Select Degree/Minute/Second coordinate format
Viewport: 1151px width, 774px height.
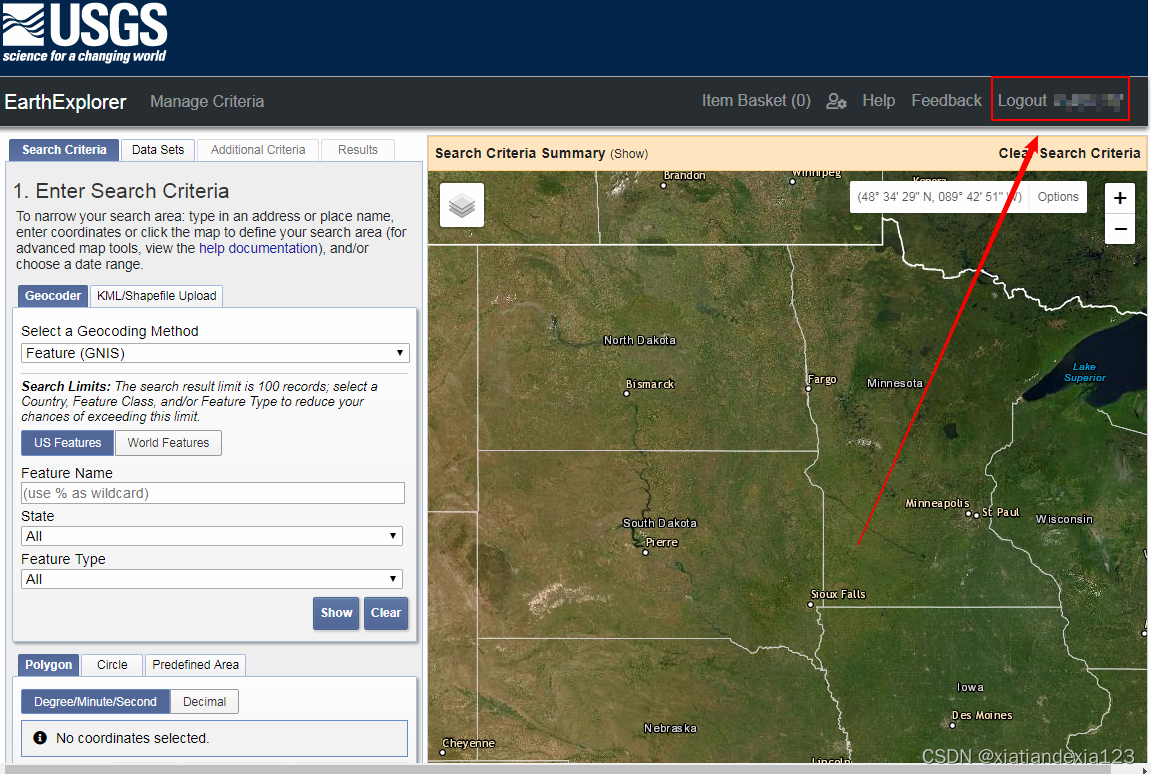pos(95,701)
